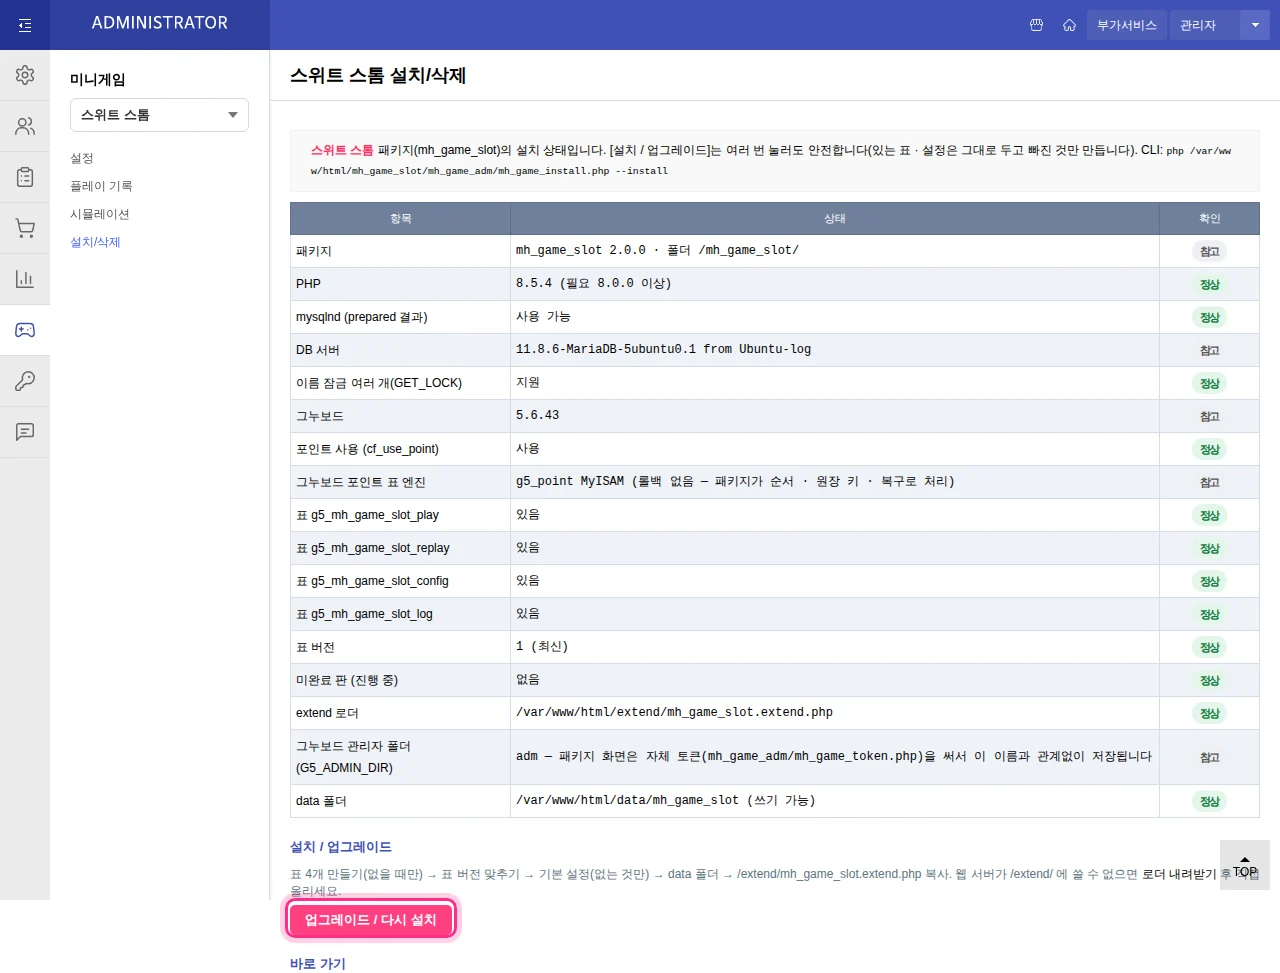Click the 업그레이드 / 다시 설치 button
1280x973 pixels.
(371, 920)
